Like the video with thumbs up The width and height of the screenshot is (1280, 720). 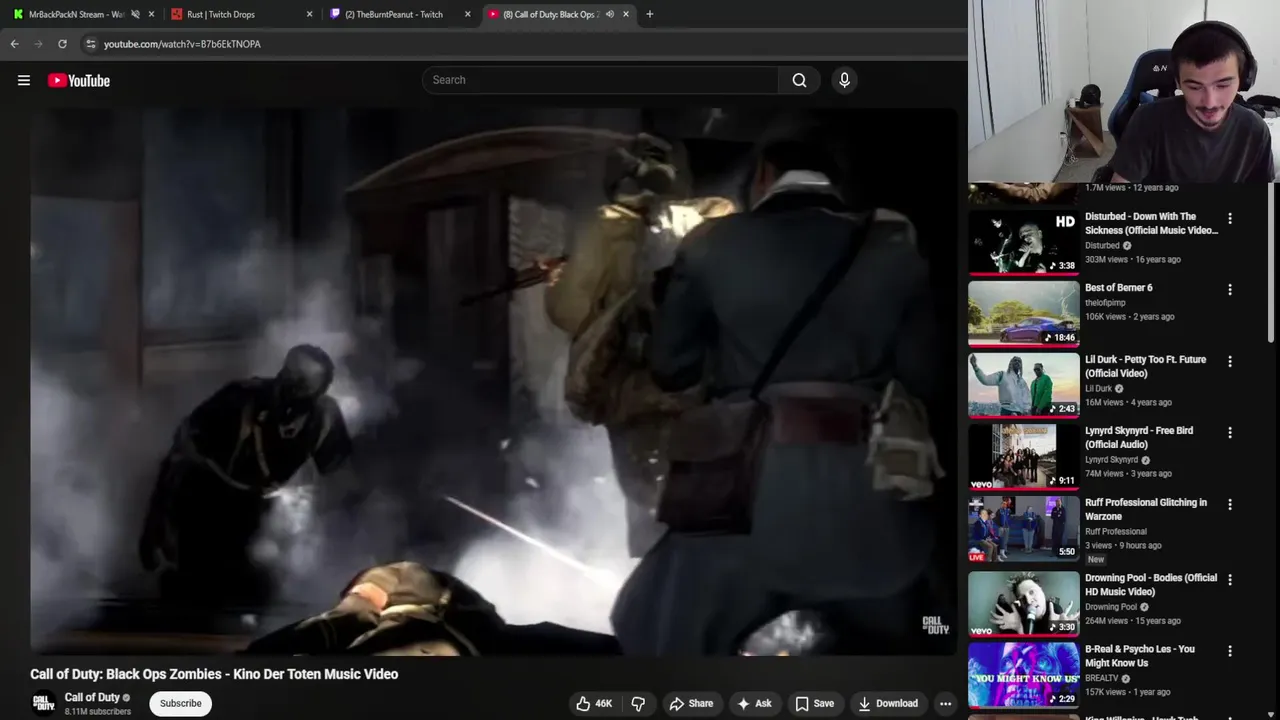(593, 704)
